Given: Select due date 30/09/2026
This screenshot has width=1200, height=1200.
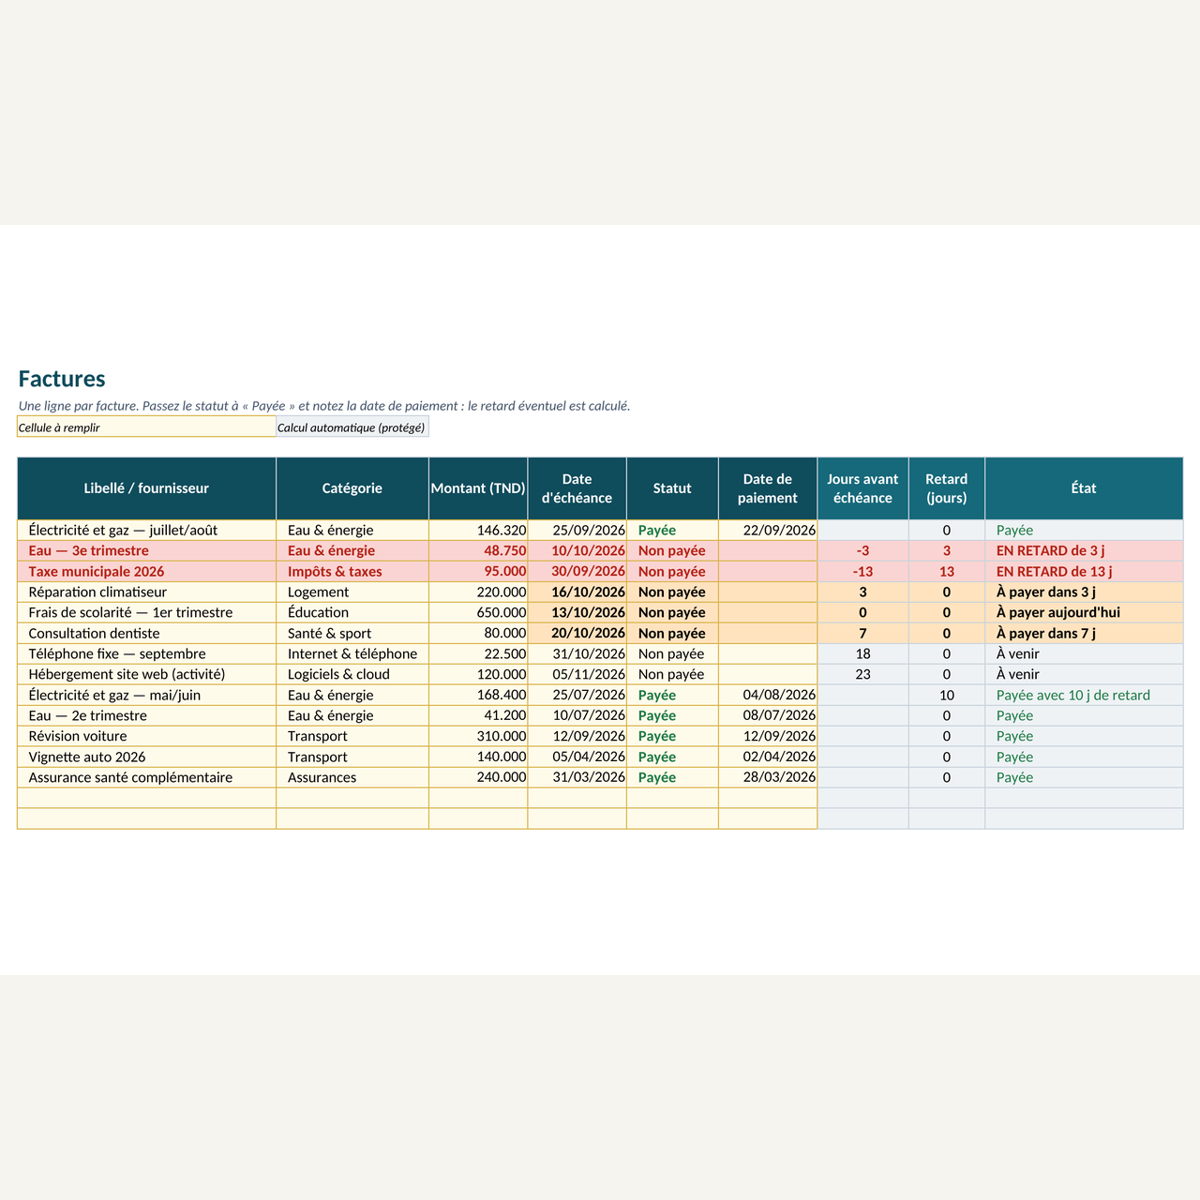Looking at the screenshot, I should click(x=577, y=571).
